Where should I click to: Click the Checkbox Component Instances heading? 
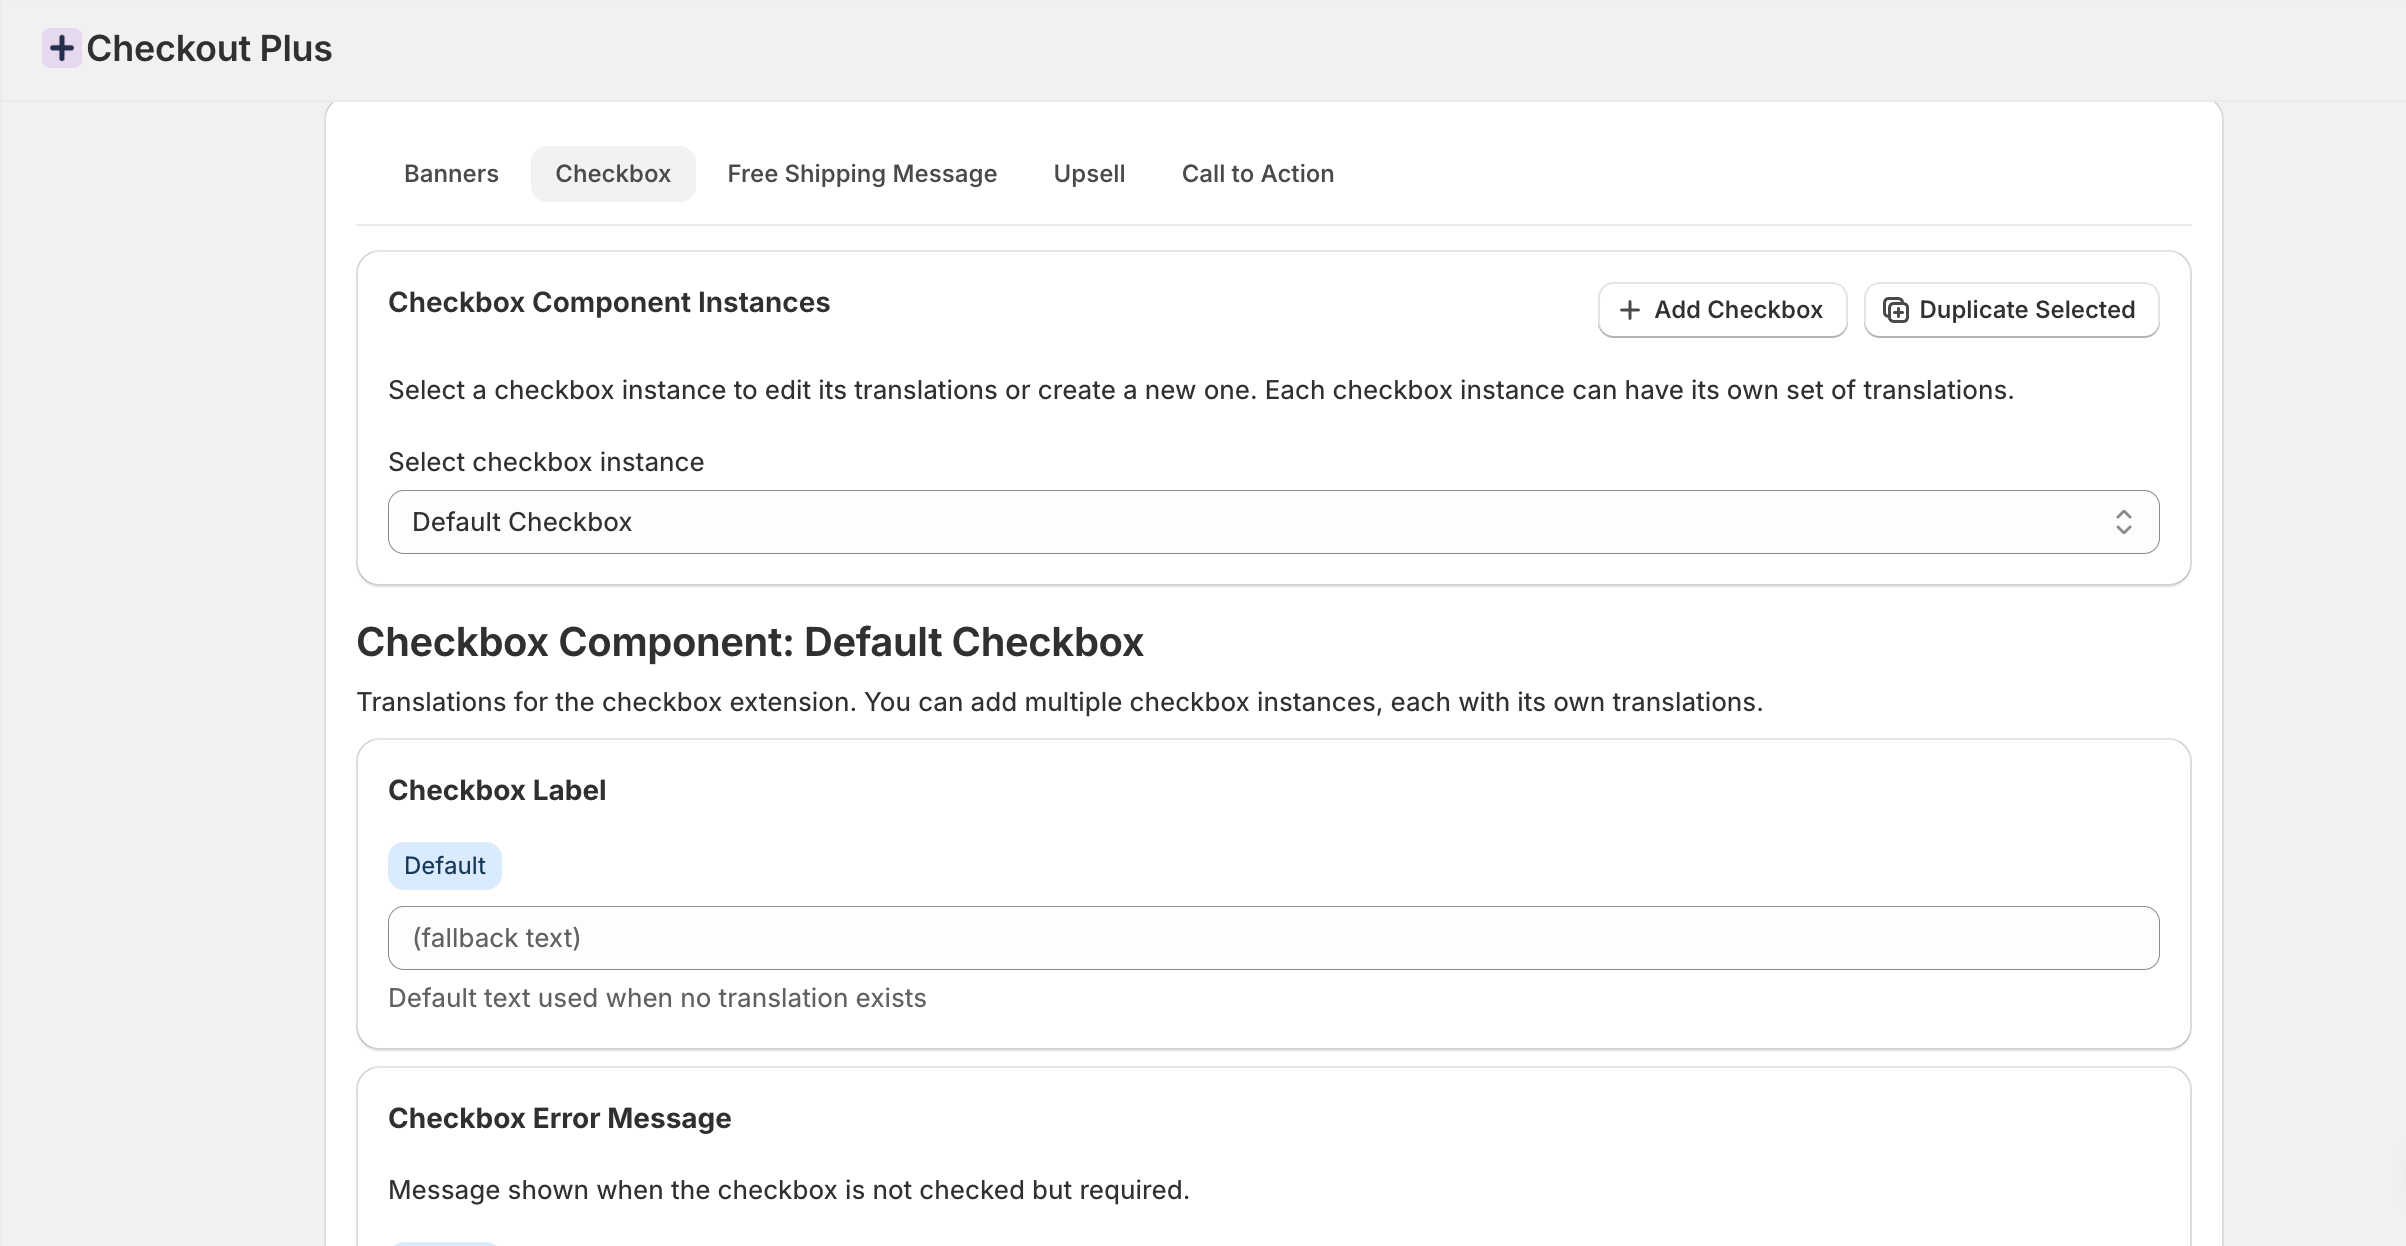(608, 302)
